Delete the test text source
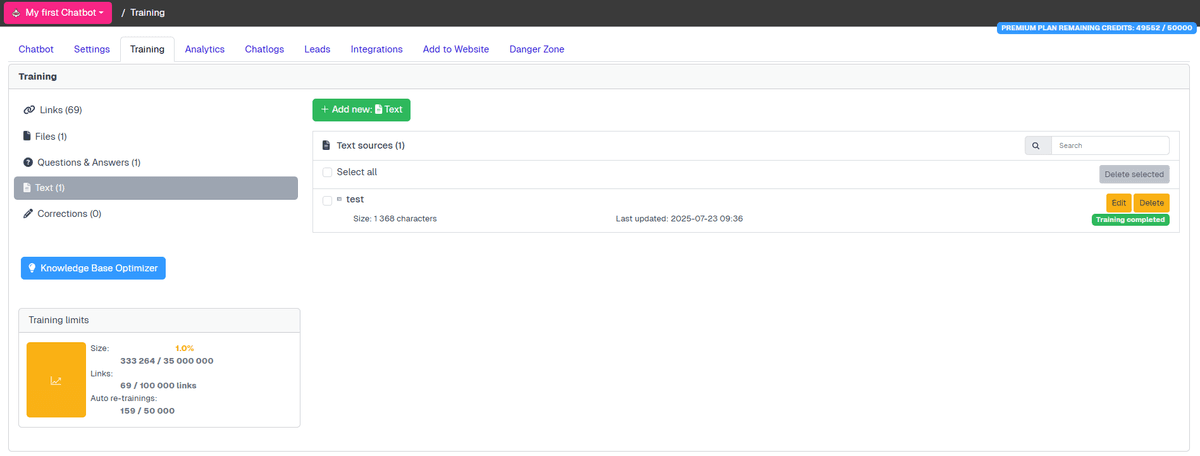Screen dimensions: 1200x456 coord(1151,203)
